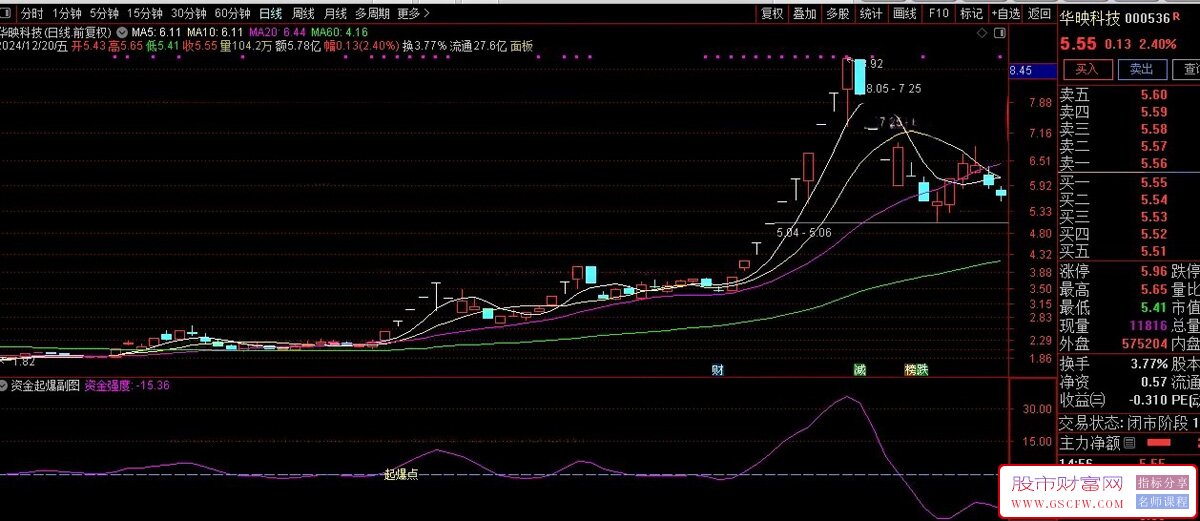Click the MA20 6.44 indicator label
The image size is (1200, 521).
(278, 32)
